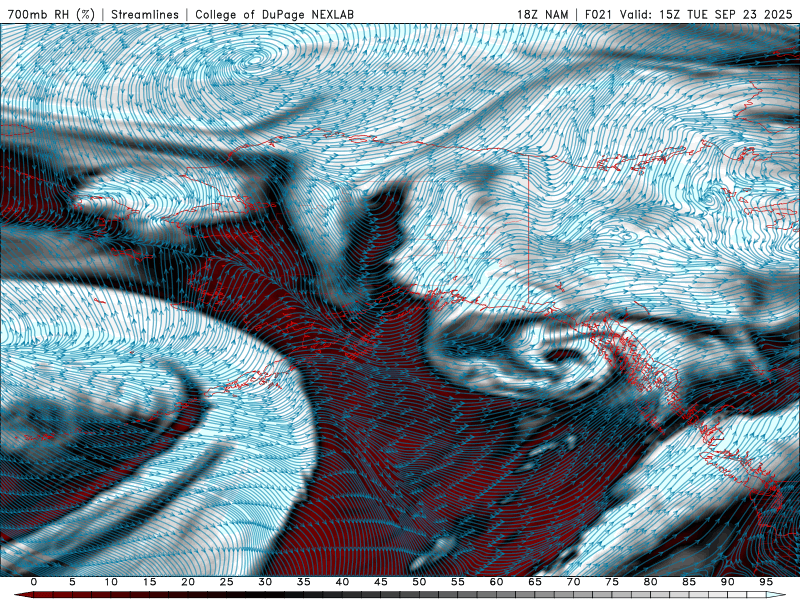Click the colorbar label "85"
The width and height of the screenshot is (800, 600).
point(689,582)
